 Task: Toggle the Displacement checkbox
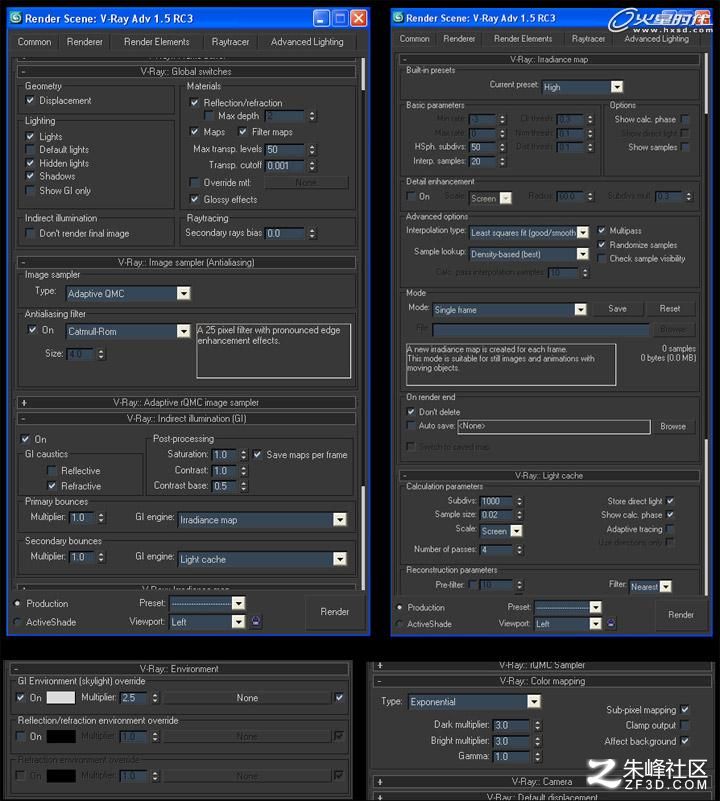point(30,100)
